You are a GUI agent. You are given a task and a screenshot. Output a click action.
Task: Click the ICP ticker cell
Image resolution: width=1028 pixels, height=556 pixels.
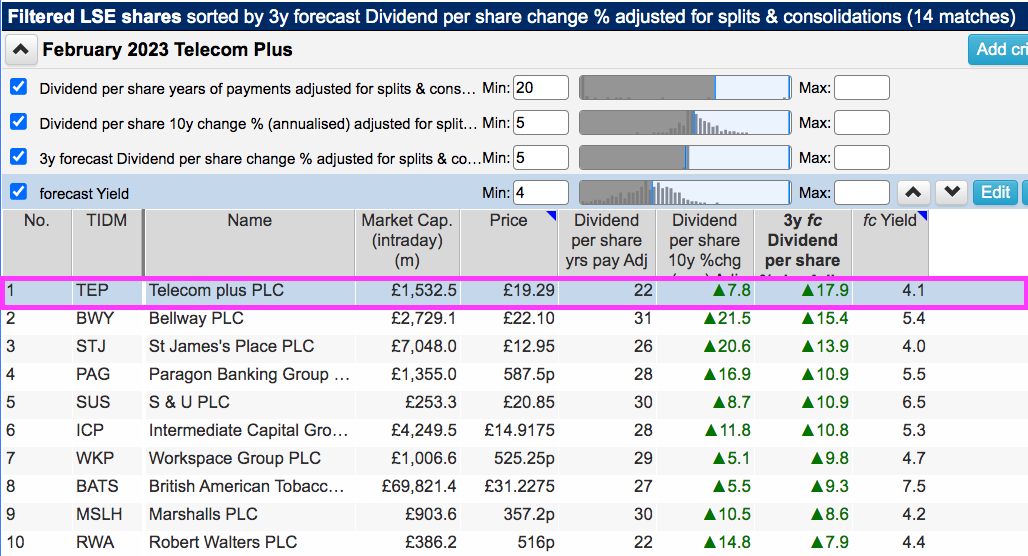coord(90,431)
